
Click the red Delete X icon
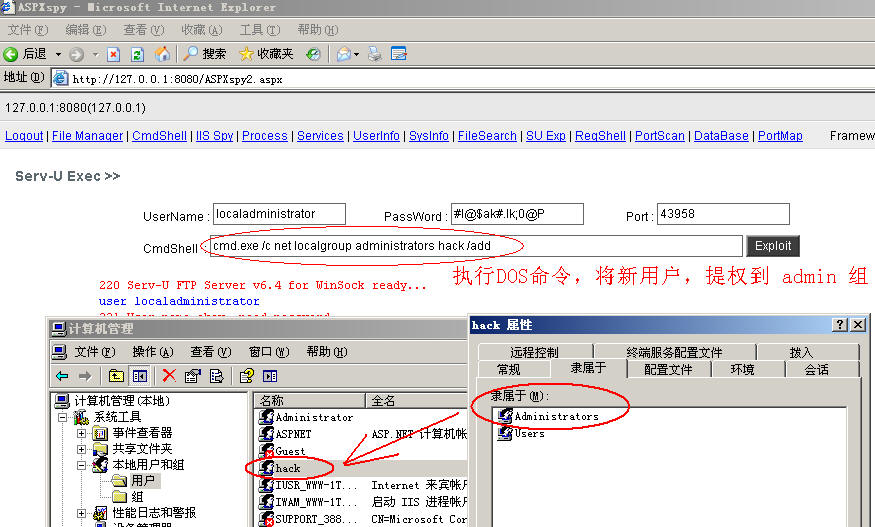point(169,376)
